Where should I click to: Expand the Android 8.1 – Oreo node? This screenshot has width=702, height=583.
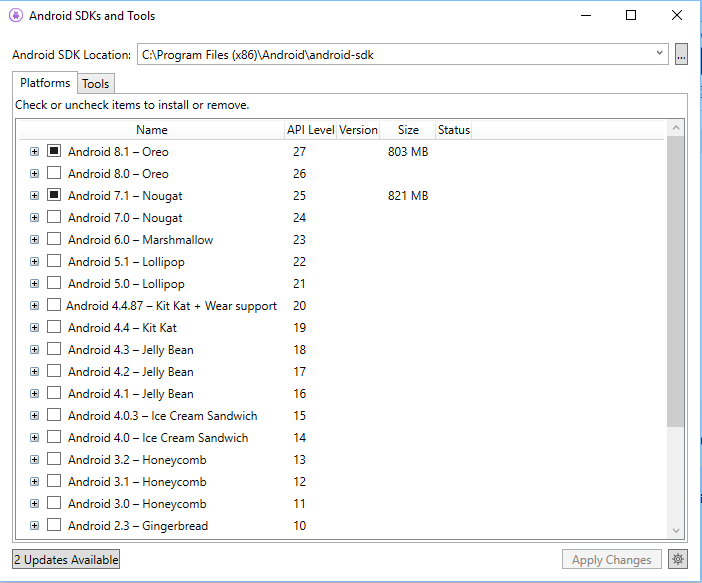pyautogui.click(x=34, y=151)
